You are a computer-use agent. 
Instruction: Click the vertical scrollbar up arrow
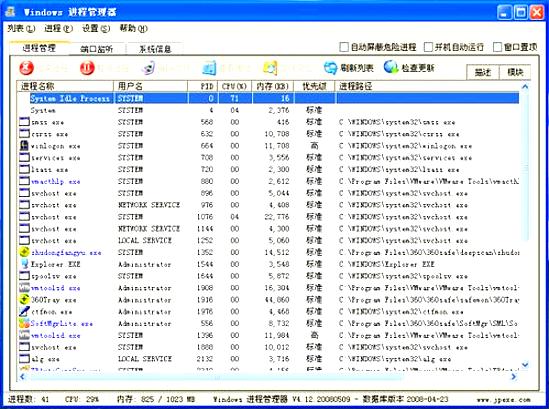tap(525, 86)
